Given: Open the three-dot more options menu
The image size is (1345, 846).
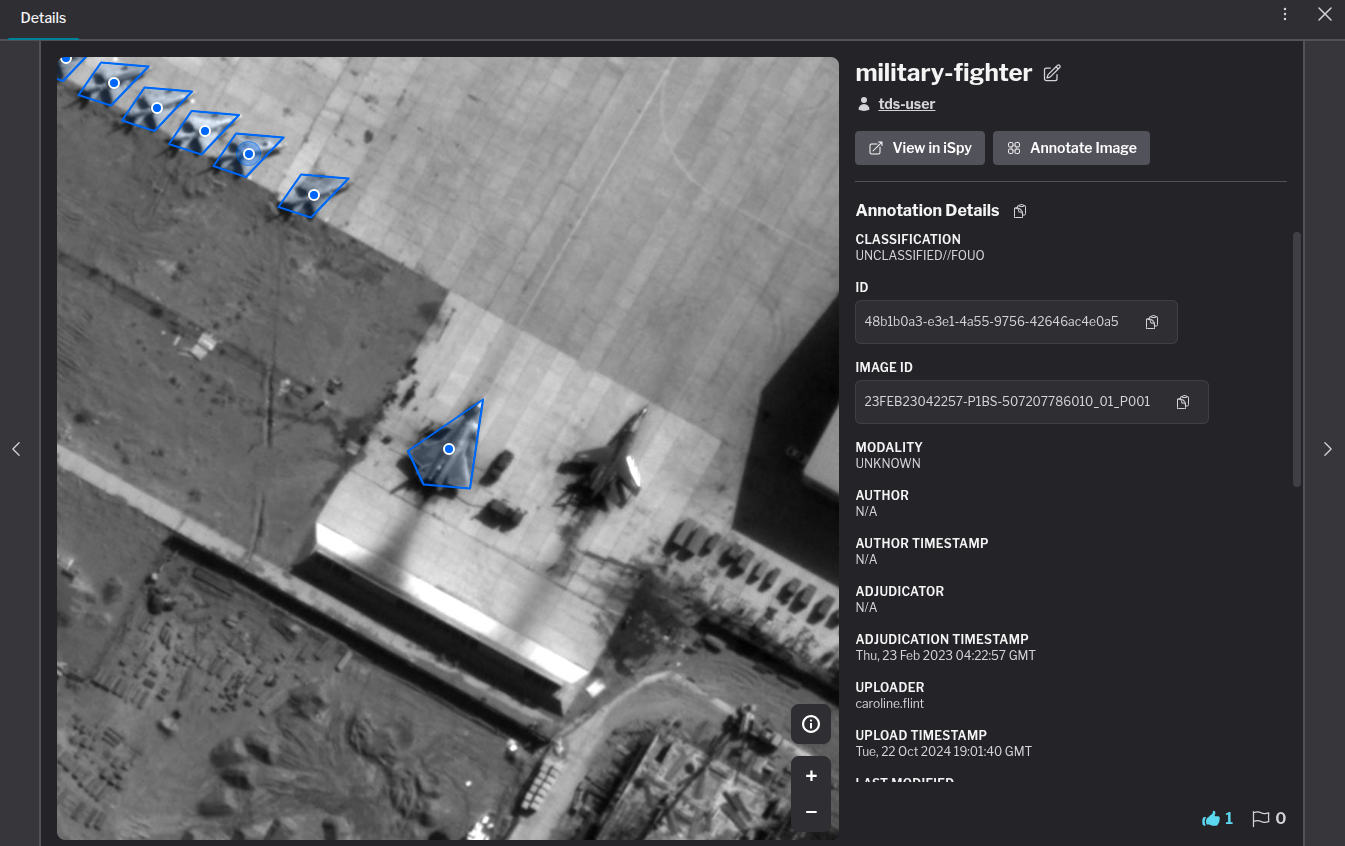Looking at the screenshot, I should [1286, 14].
